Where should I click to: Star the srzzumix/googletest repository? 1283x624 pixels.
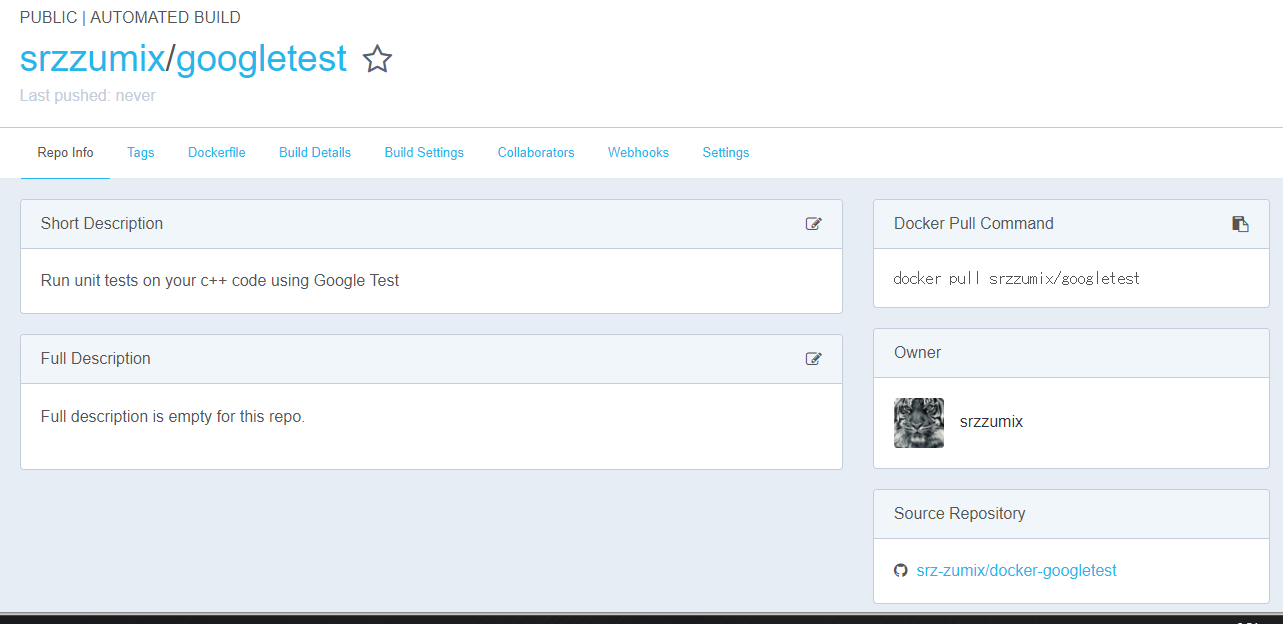(x=377, y=60)
